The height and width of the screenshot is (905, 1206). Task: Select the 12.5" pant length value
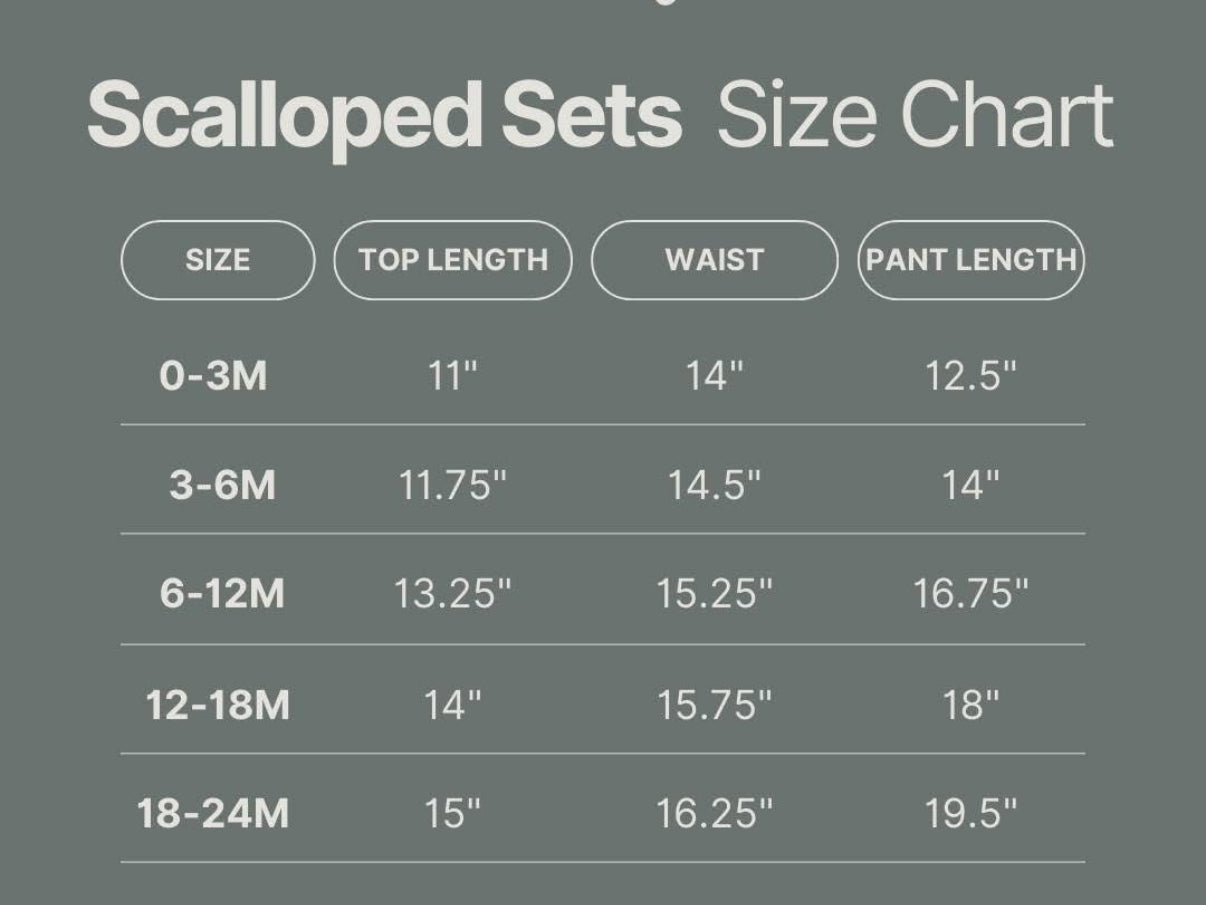(970, 377)
